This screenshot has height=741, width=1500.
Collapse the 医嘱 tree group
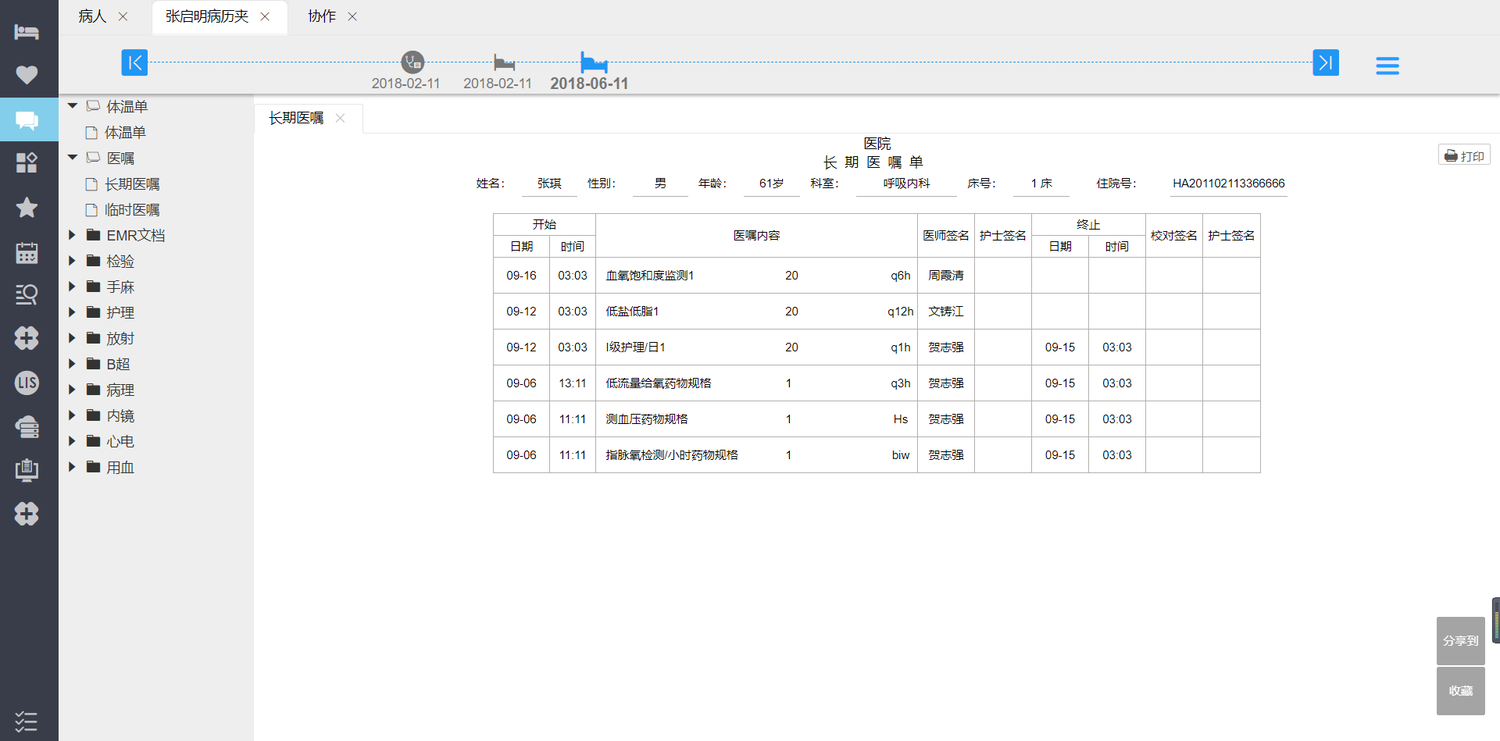pyautogui.click(x=72, y=157)
